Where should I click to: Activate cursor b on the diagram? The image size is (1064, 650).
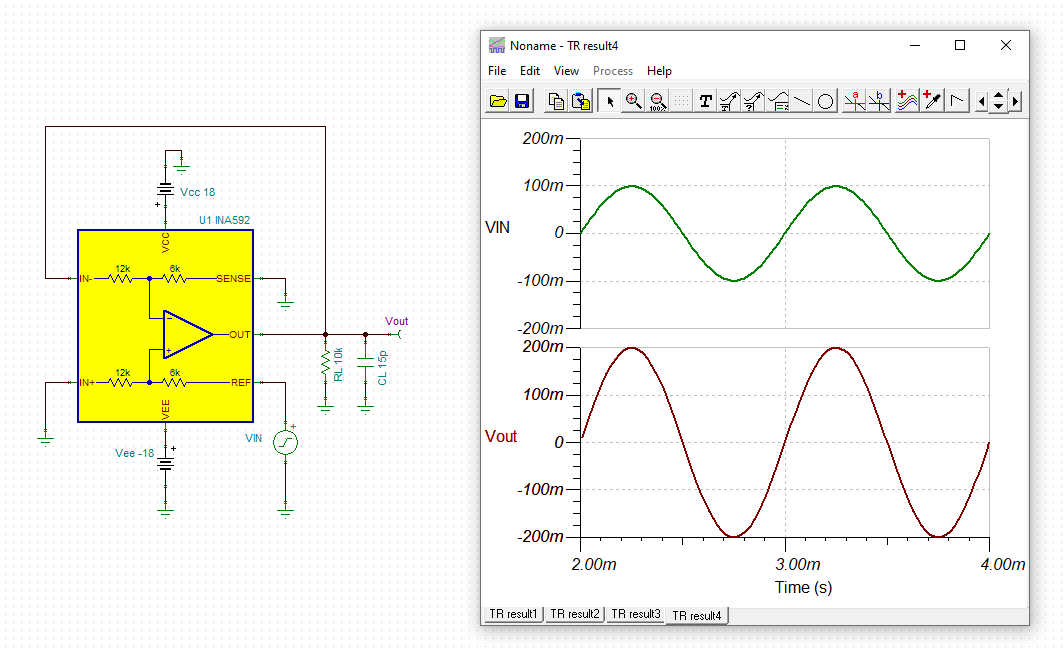[879, 101]
